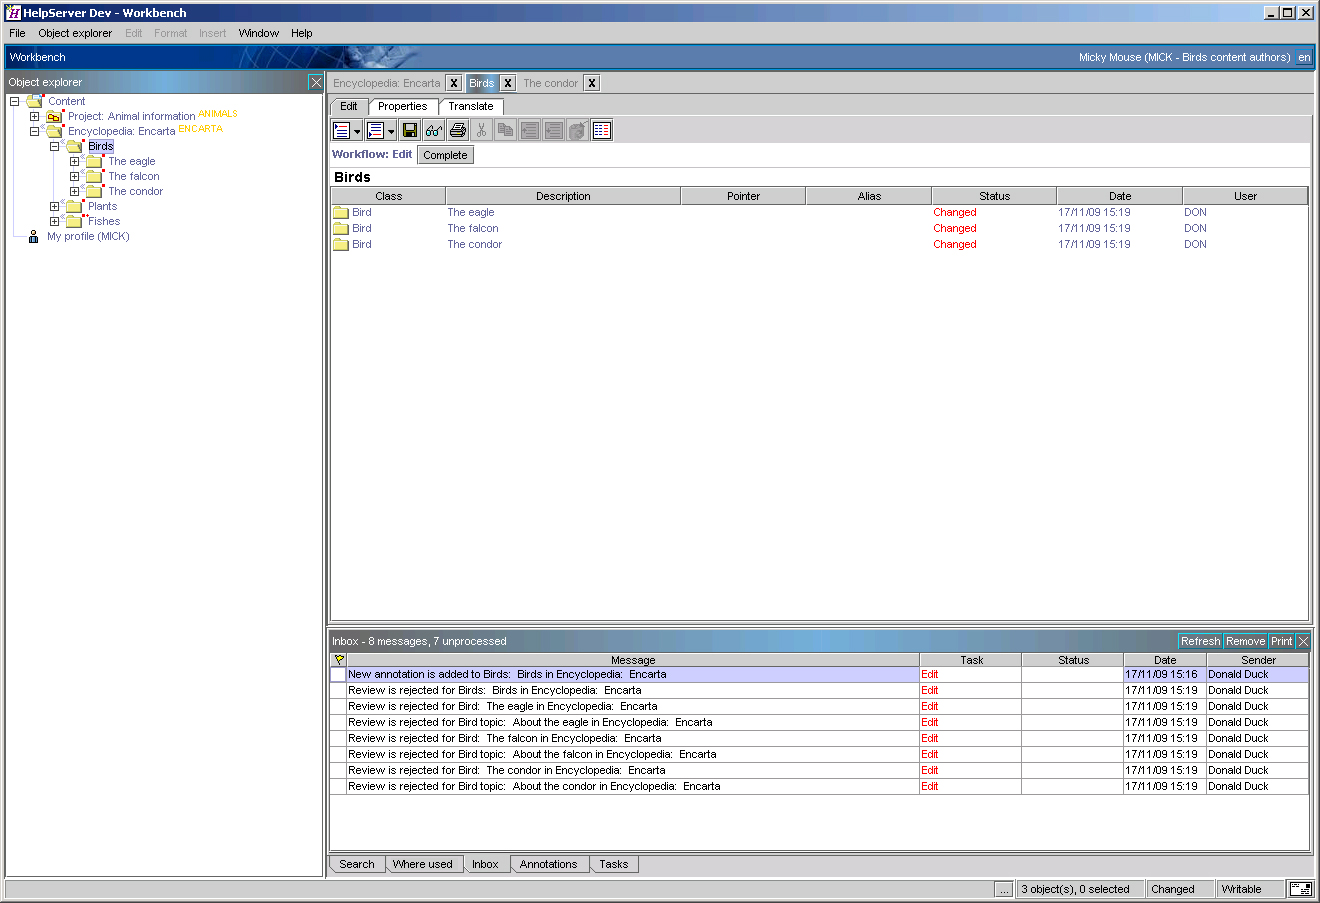Screen dimensions: 1320x903
Task: Click Print in the Inbox header
Action: point(1282,641)
